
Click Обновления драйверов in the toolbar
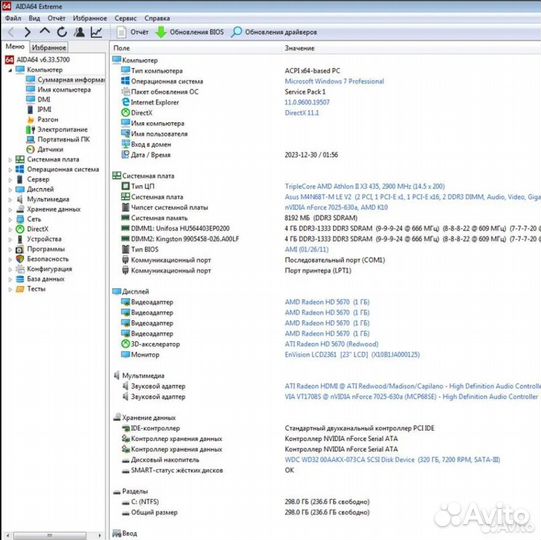point(274,32)
